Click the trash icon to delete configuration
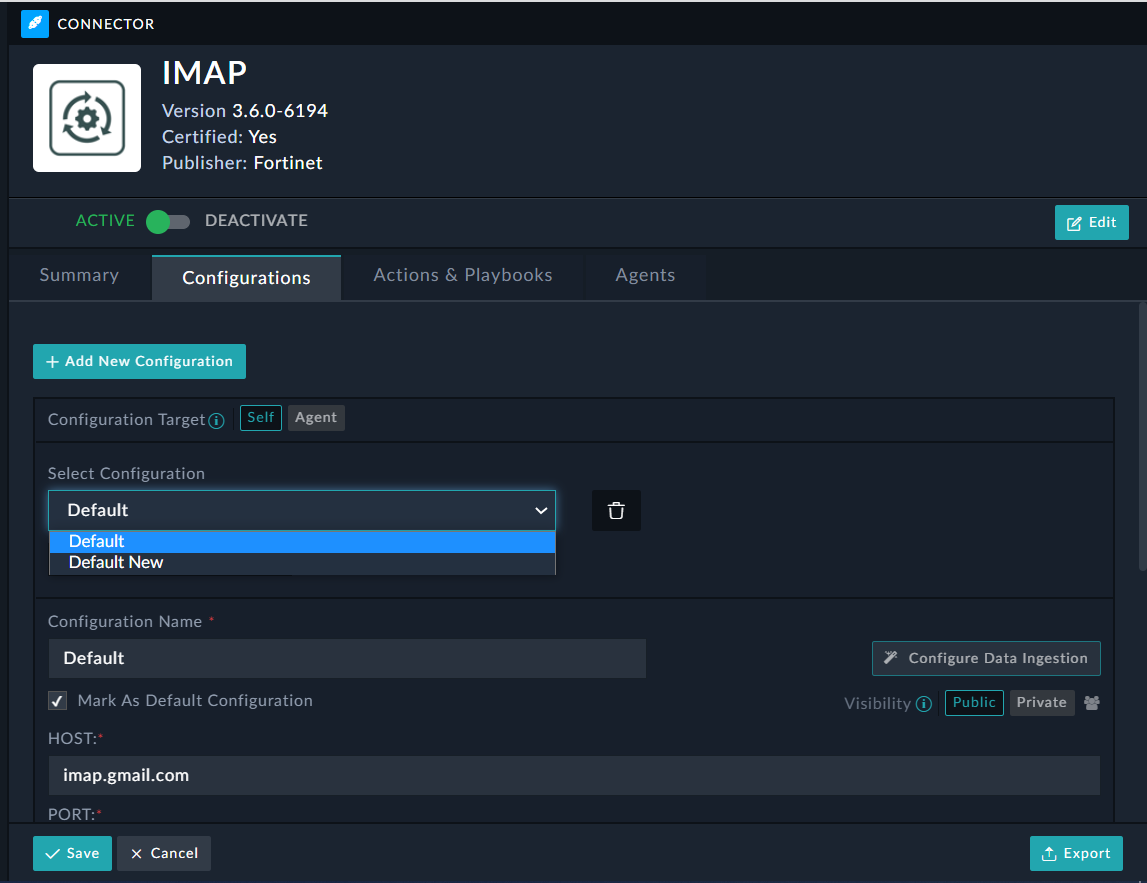The width and height of the screenshot is (1147, 883). [x=616, y=511]
